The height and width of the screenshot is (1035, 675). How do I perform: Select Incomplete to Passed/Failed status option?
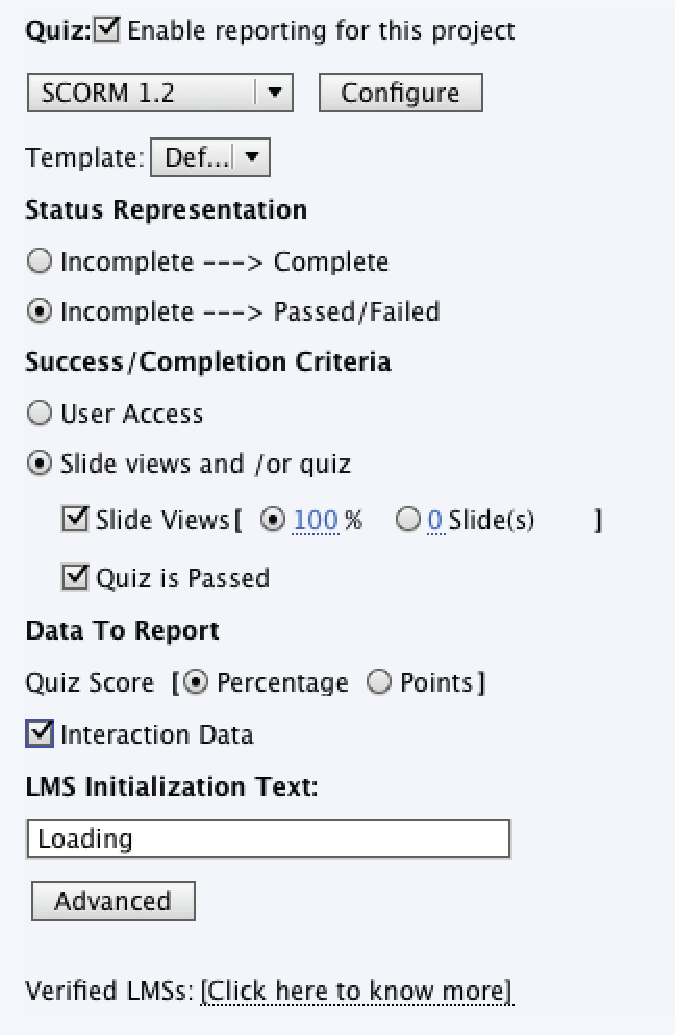39,312
